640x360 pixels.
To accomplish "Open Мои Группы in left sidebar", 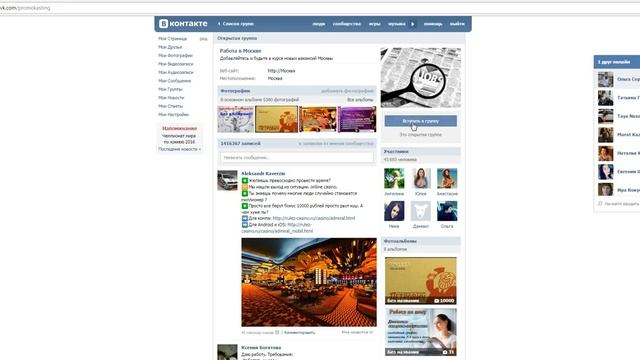I will tap(170, 89).
